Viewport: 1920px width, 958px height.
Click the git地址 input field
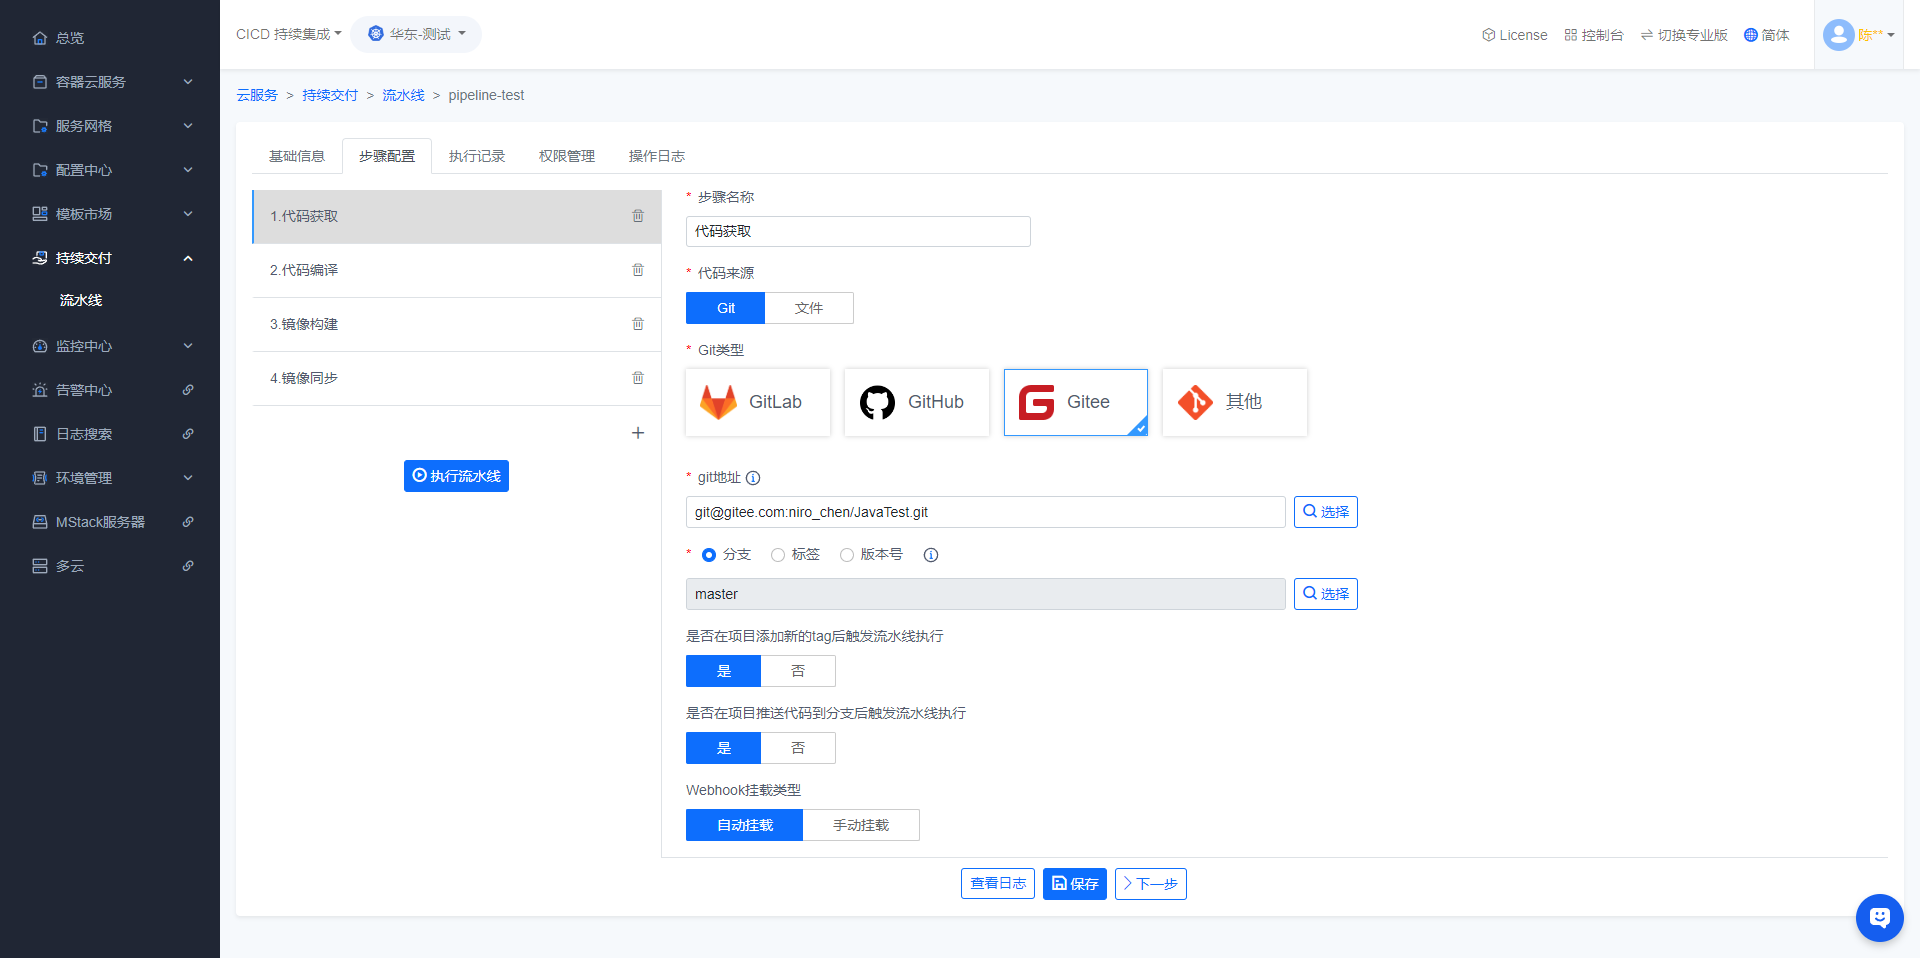(x=985, y=512)
